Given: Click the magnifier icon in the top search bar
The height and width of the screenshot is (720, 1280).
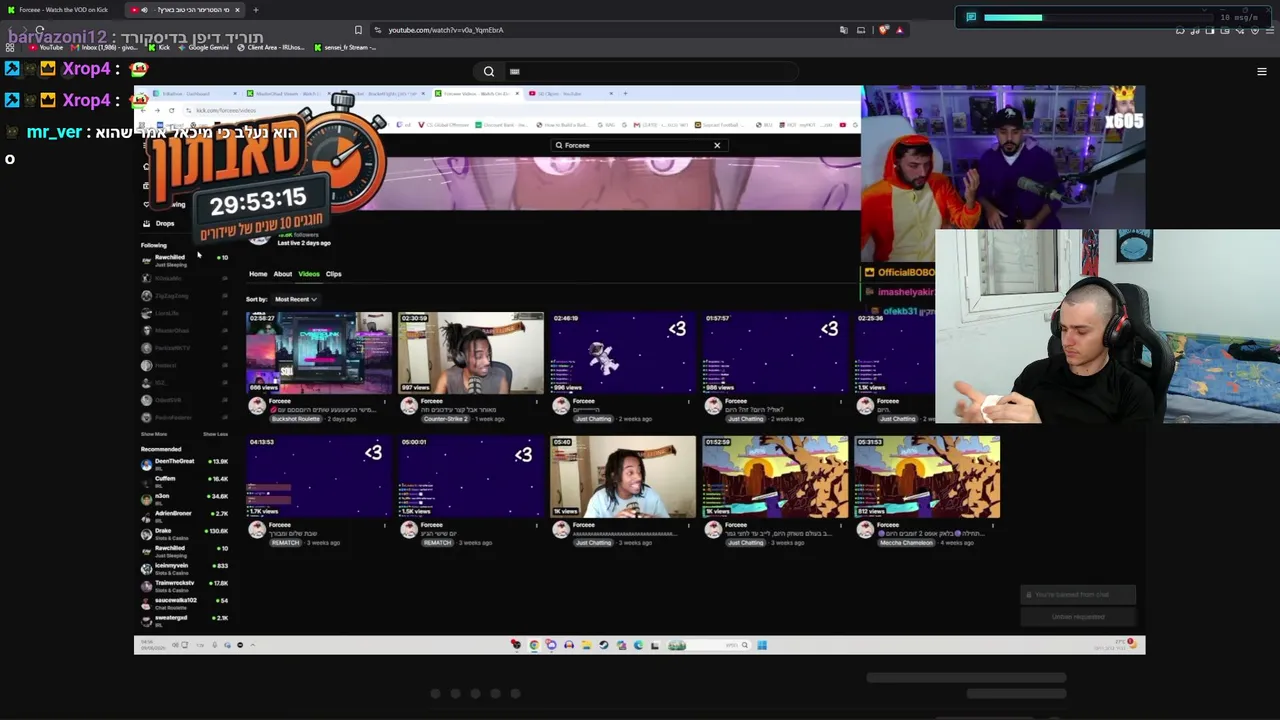Looking at the screenshot, I should tap(489, 71).
